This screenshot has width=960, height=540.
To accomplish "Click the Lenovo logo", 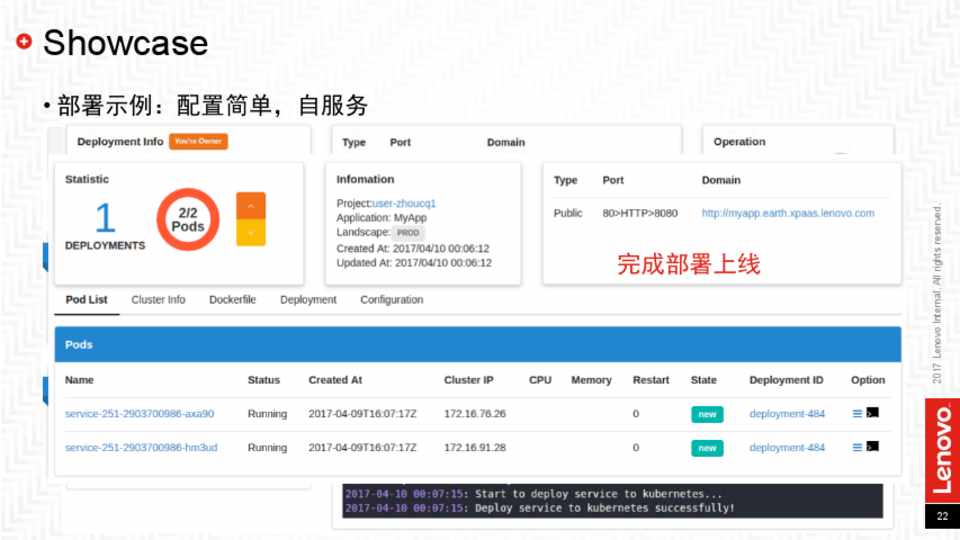I will pos(941,447).
